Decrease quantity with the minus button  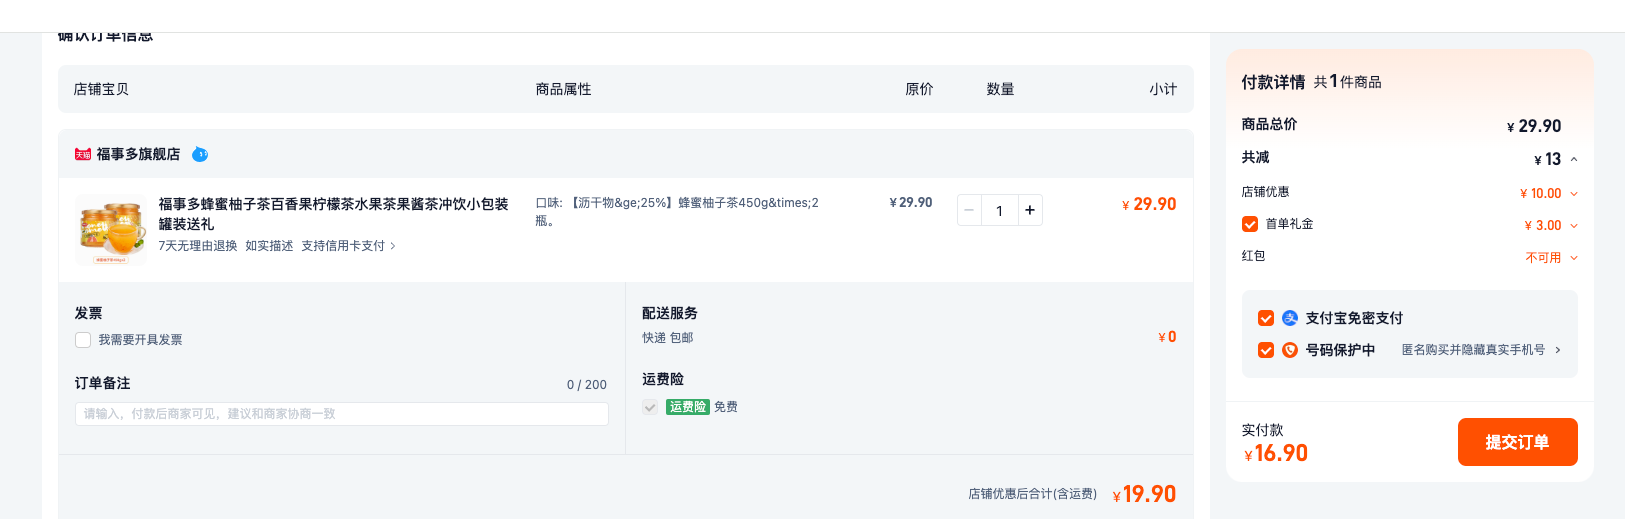969,210
